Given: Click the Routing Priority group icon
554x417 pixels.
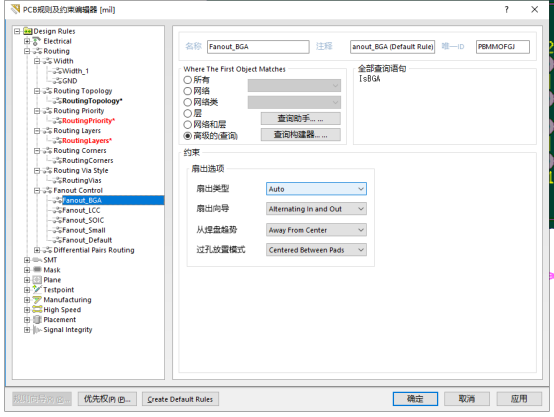Looking at the screenshot, I should point(47,111).
